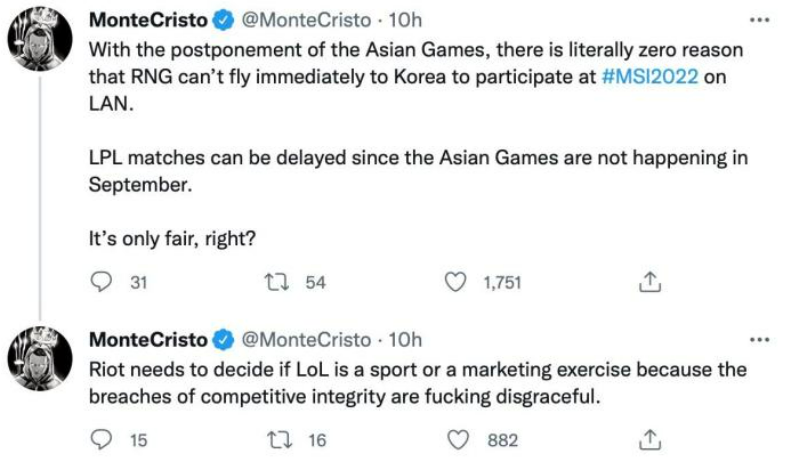Click the reply icon on the first tweet
The image size is (790, 457).
(100, 283)
